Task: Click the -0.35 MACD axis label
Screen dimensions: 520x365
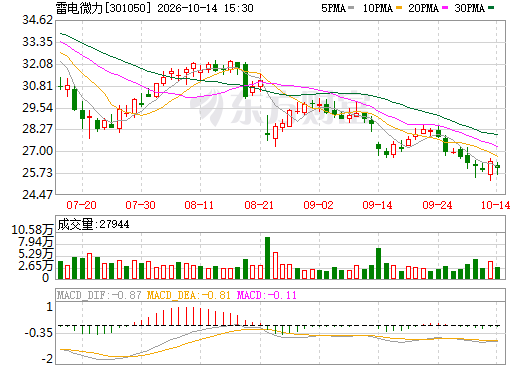Action: click(38, 333)
